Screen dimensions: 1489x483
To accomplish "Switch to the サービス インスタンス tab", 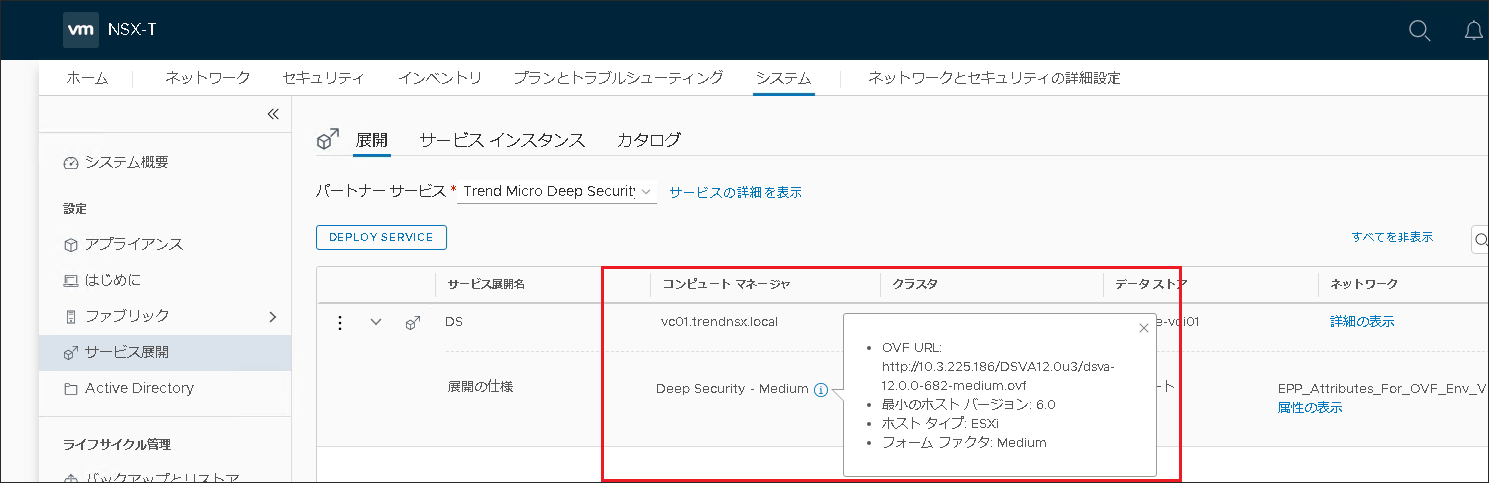I will point(502,140).
